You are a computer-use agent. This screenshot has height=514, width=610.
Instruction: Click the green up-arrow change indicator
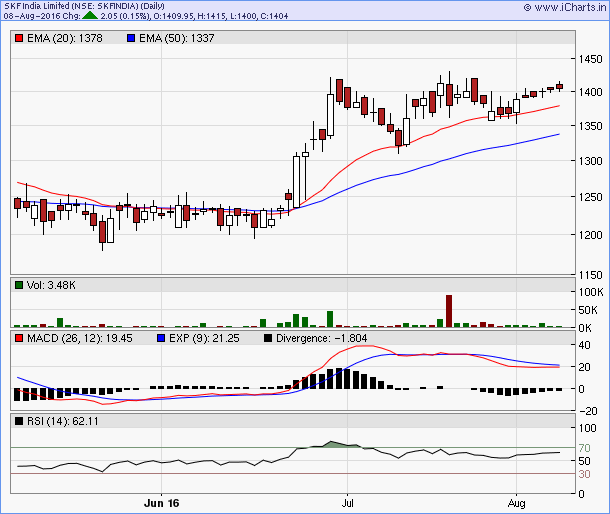(x=90, y=16)
